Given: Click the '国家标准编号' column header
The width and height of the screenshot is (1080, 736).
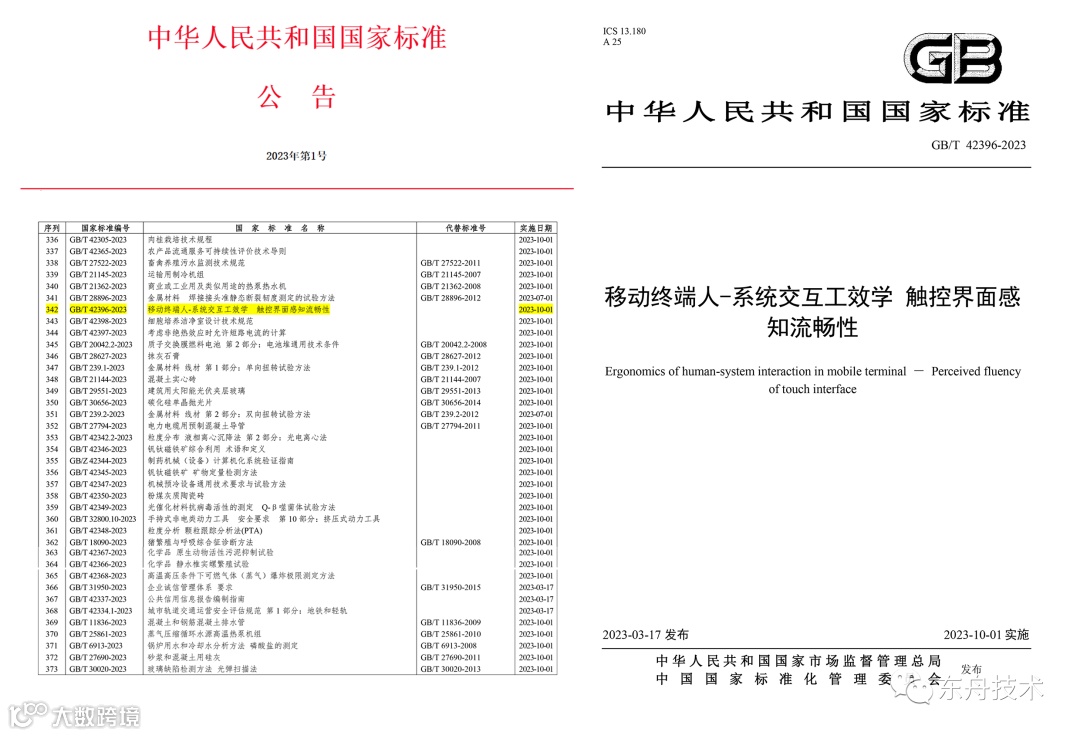Looking at the screenshot, I should (105, 228).
